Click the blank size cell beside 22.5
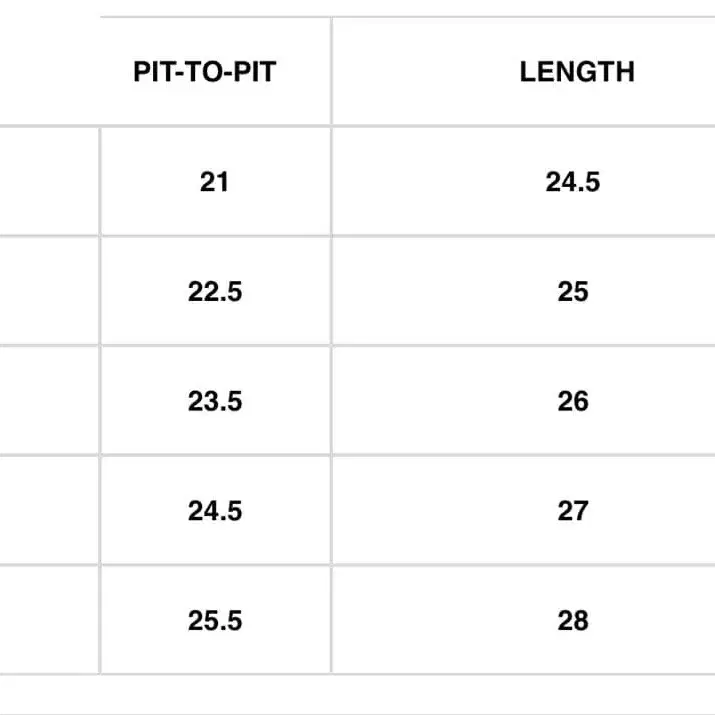The image size is (715, 715). pyautogui.click(x=49, y=291)
